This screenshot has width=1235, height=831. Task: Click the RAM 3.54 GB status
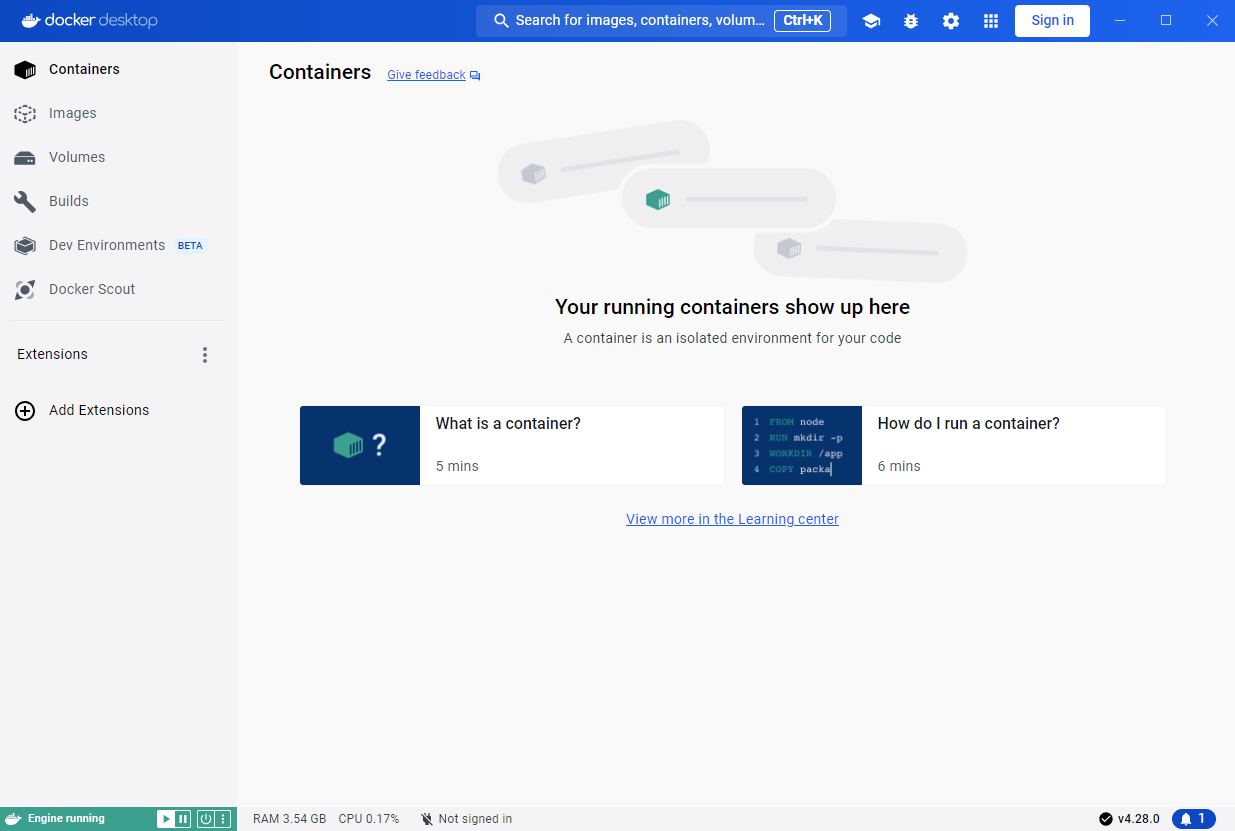tap(290, 819)
